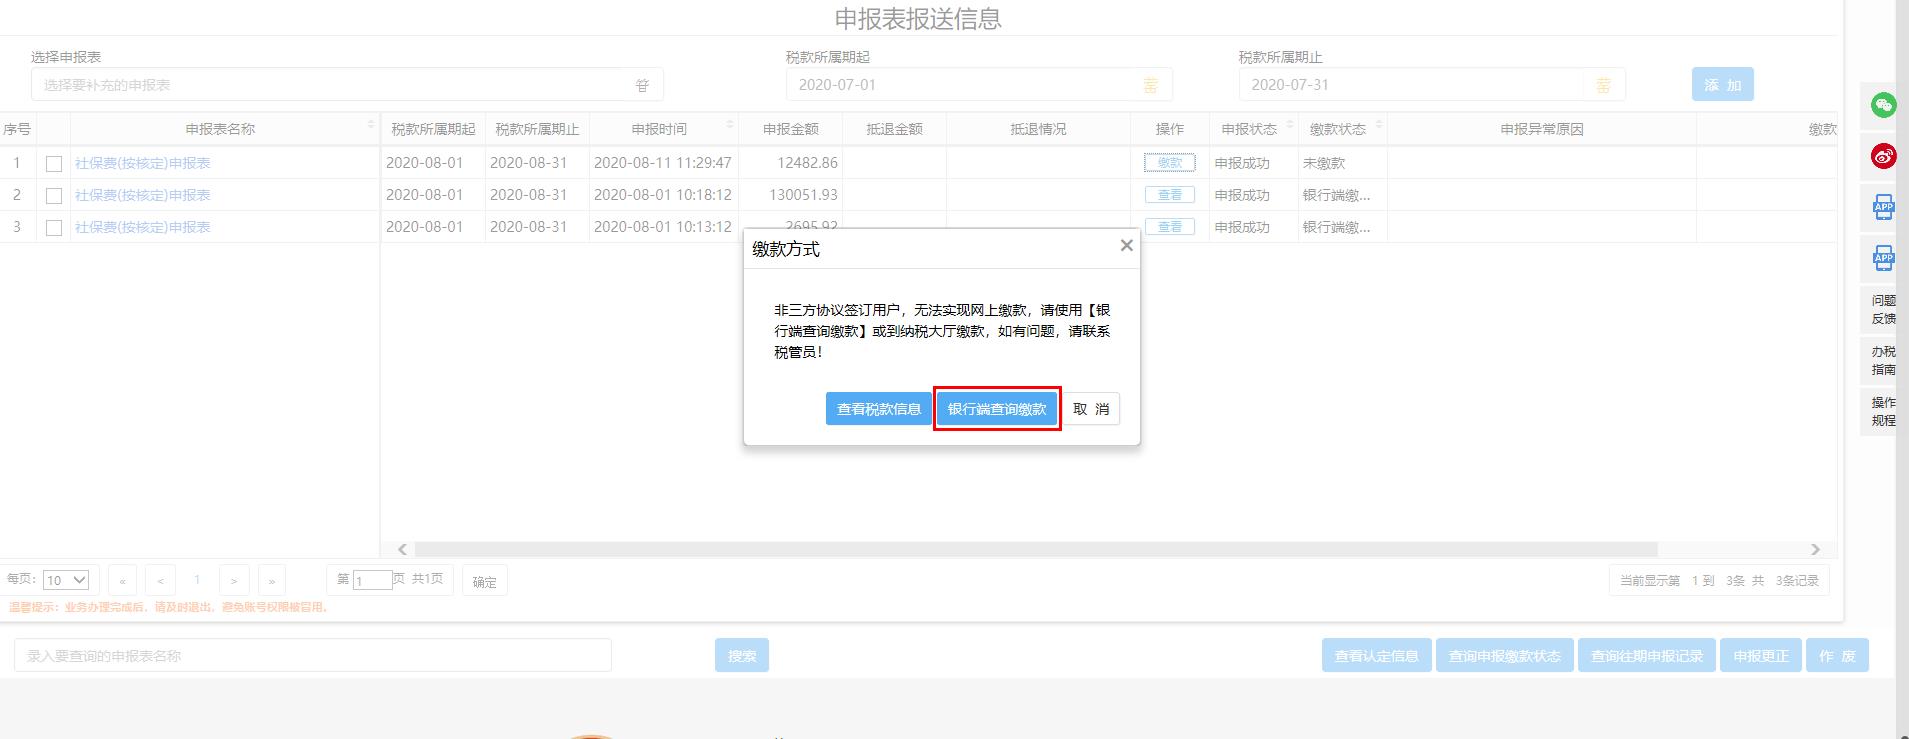Click the 申报更正 button
This screenshot has height=739, width=1909.
click(1761, 655)
